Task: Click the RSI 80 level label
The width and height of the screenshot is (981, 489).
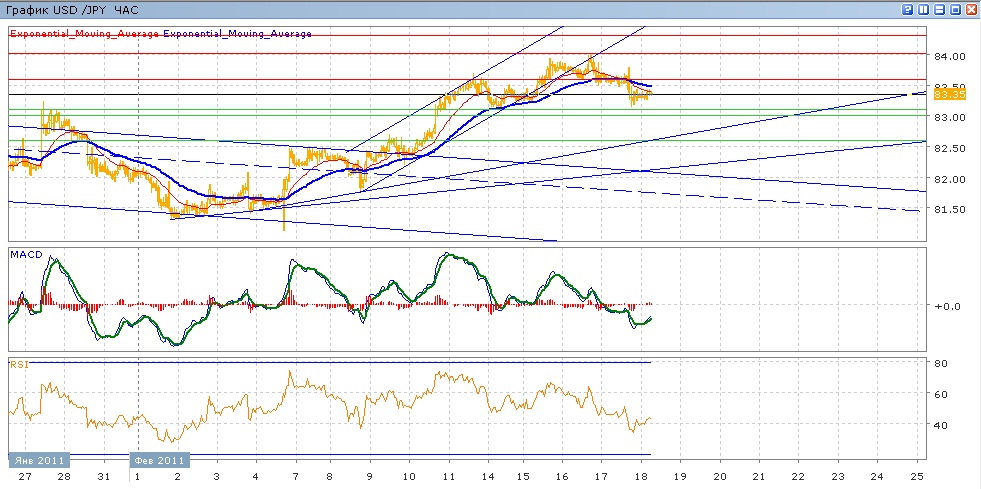Action: [x=942, y=364]
